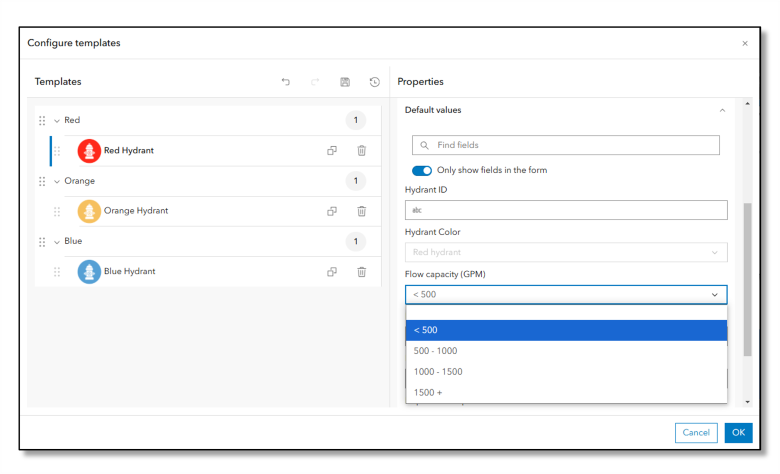Click the Blue group label
The image size is (780, 474).
[73, 241]
